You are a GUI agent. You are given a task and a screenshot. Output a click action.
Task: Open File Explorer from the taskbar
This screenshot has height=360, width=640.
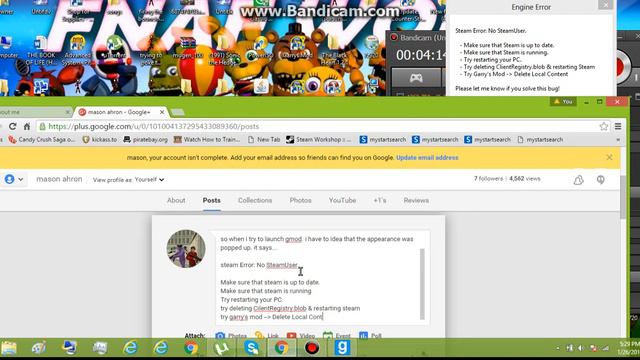pyautogui.click(x=9, y=348)
